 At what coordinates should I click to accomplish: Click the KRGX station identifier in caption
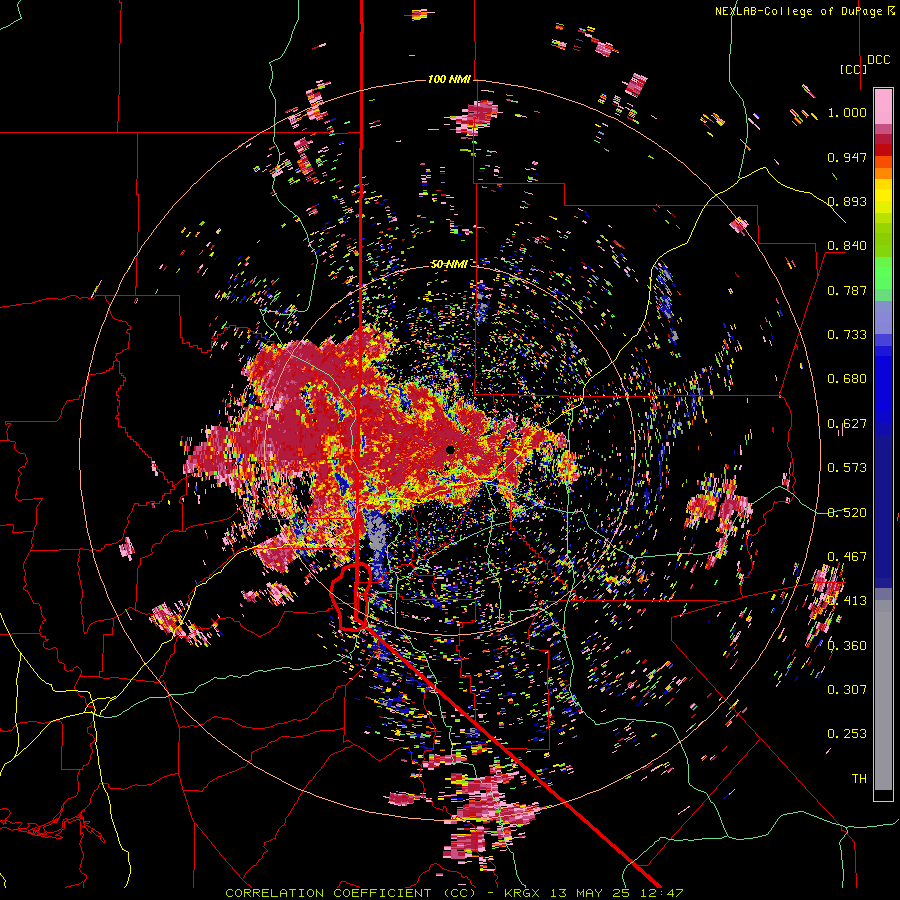point(524,893)
